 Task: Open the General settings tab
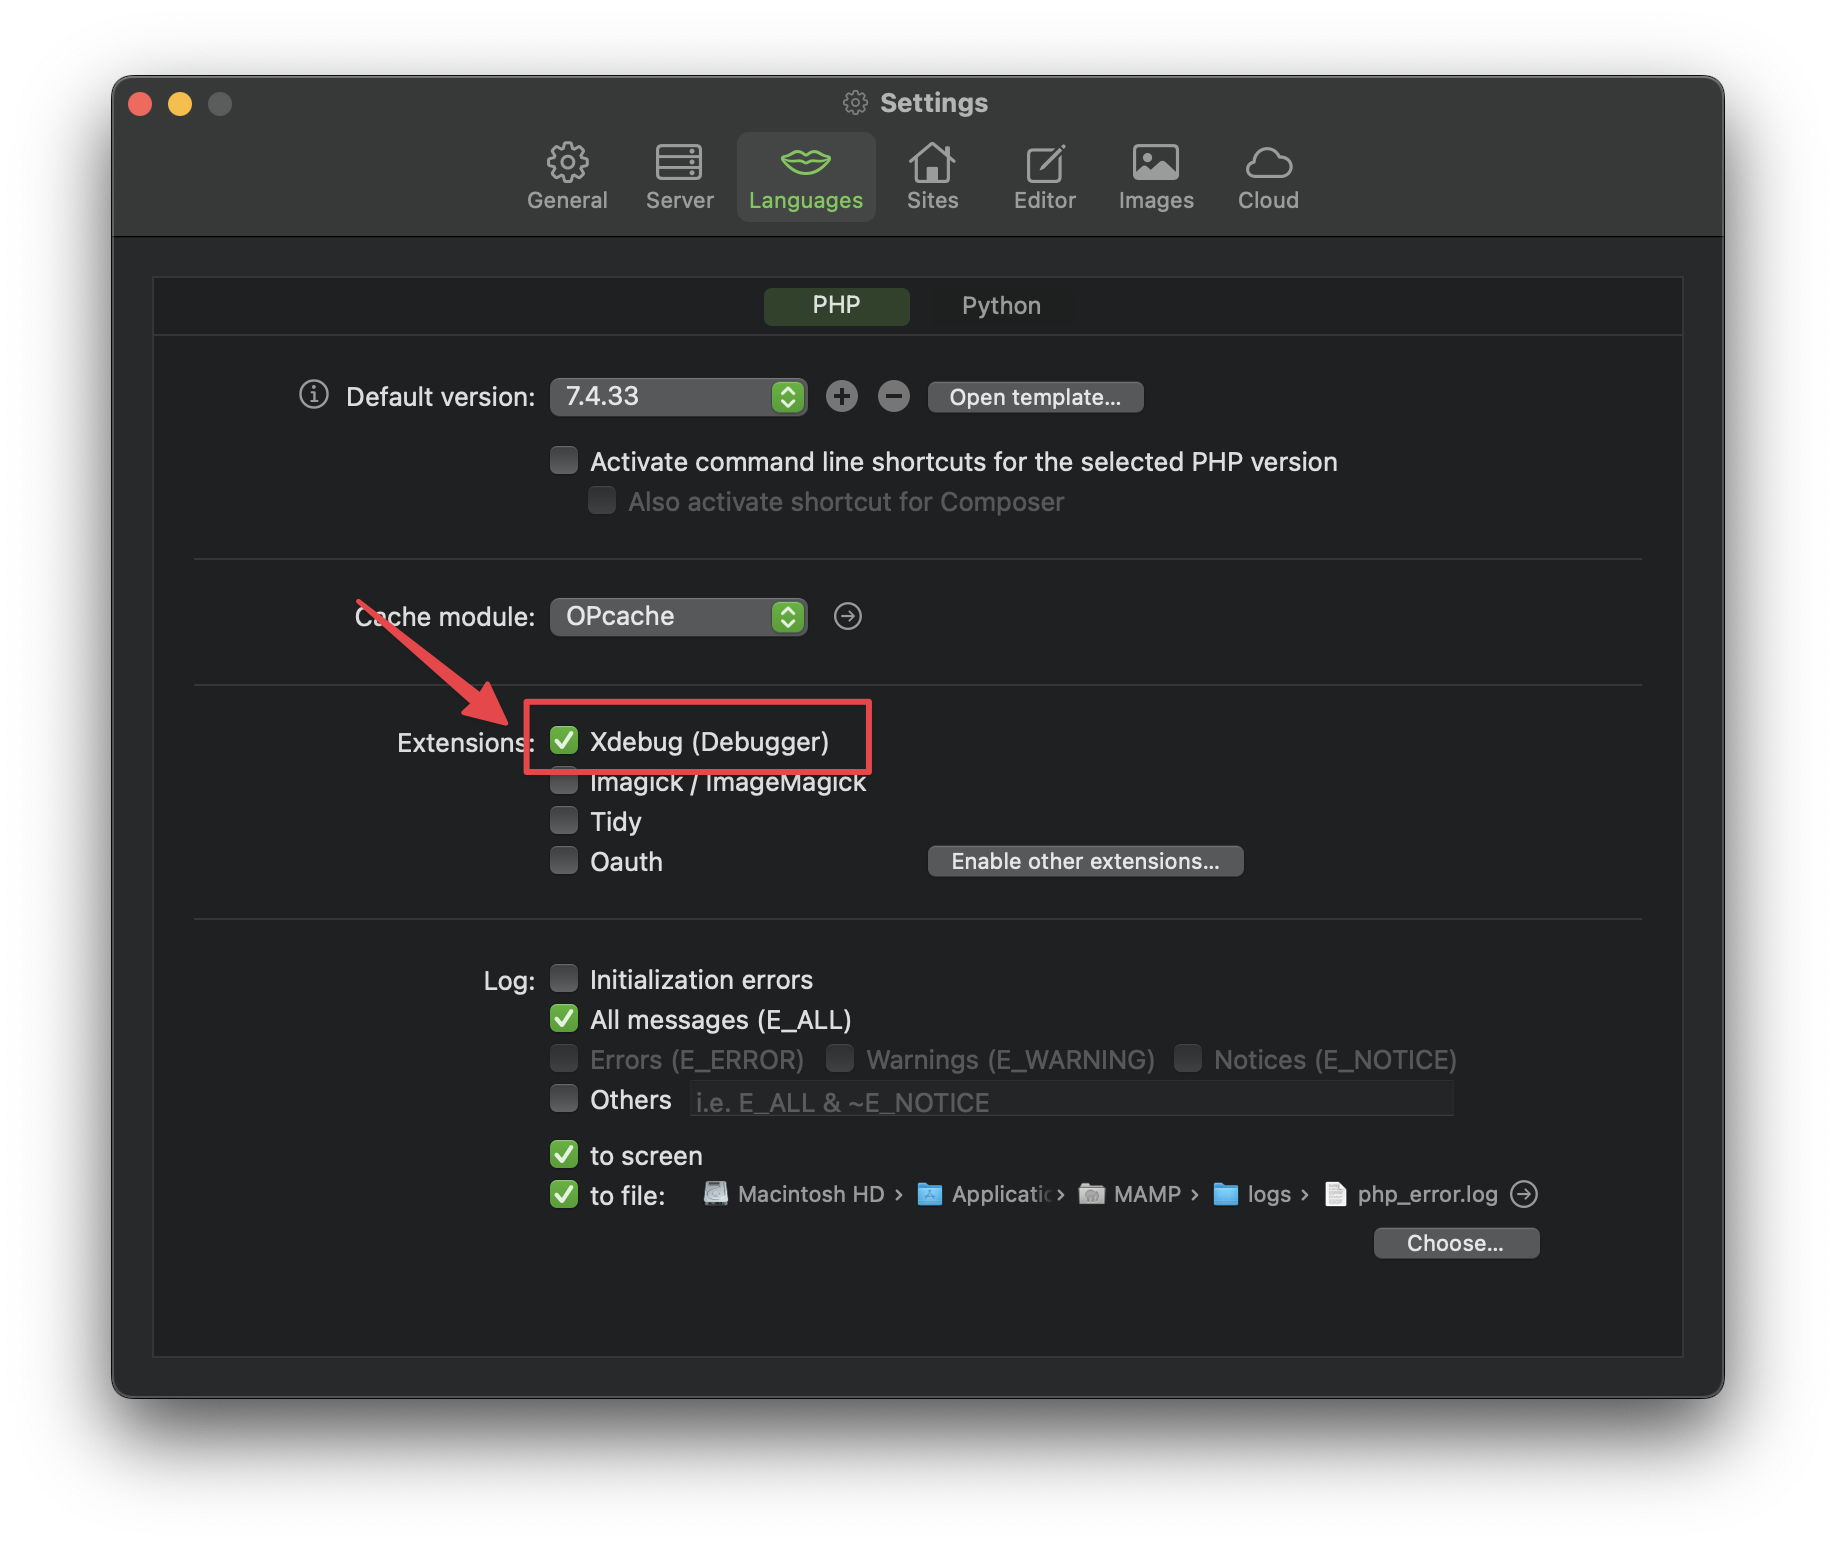pos(567,177)
